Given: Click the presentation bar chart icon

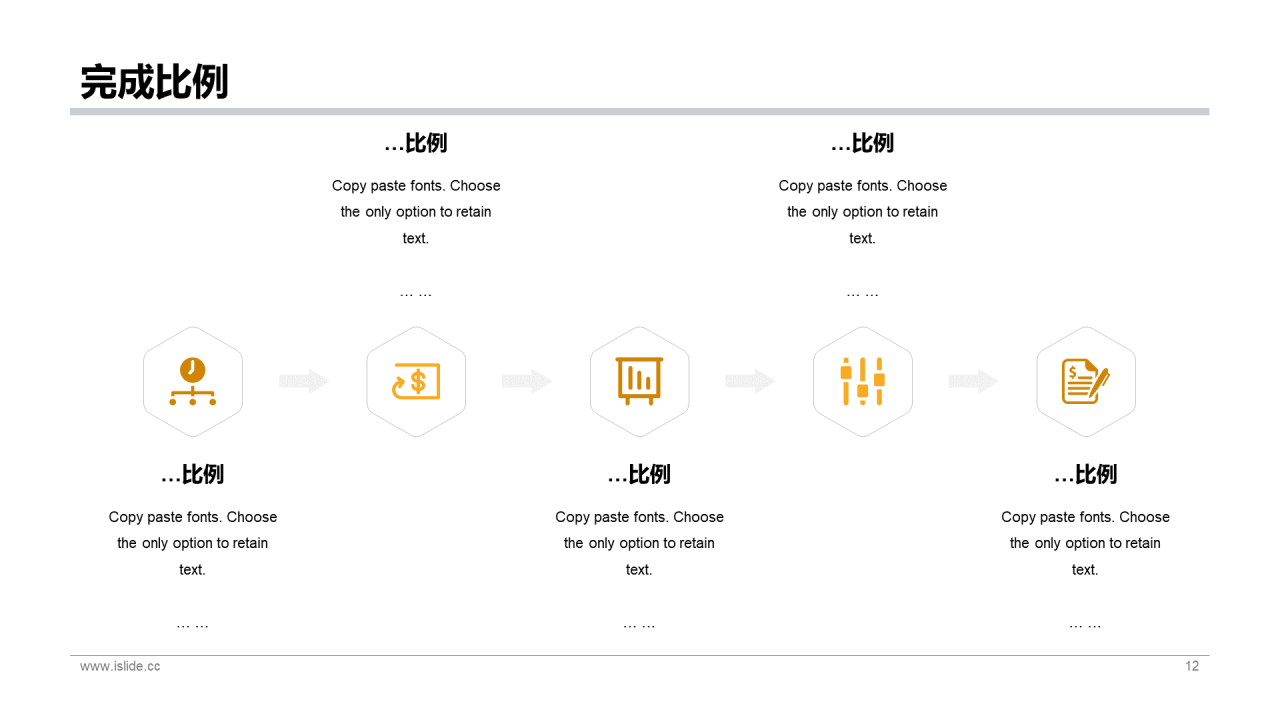Looking at the screenshot, I should (639, 381).
